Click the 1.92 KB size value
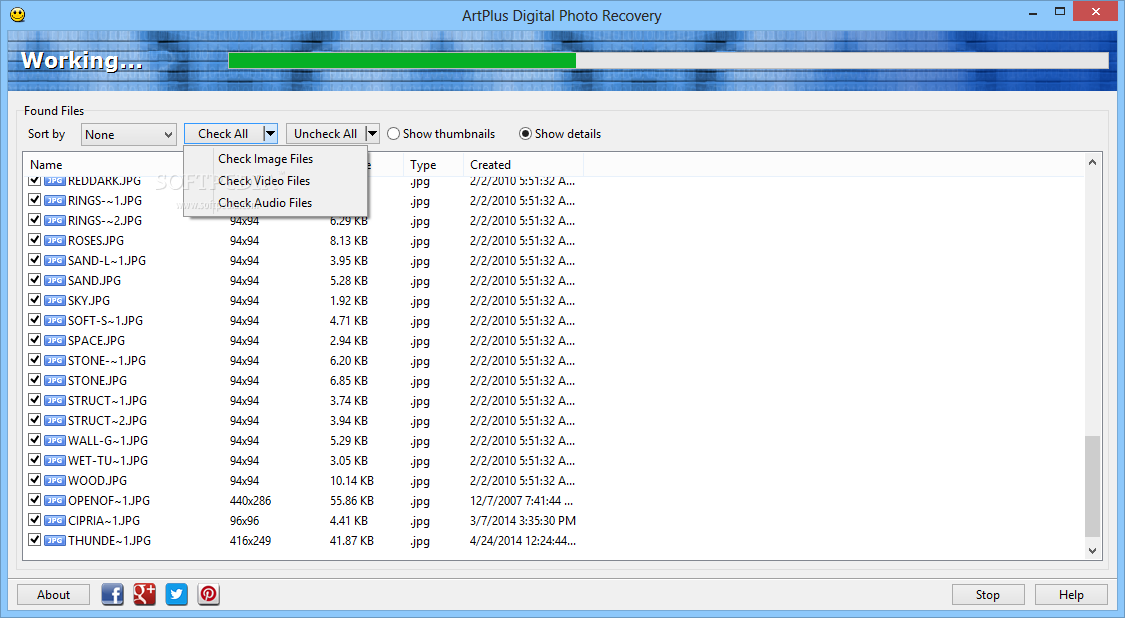The height and width of the screenshot is (618, 1125). (x=349, y=301)
